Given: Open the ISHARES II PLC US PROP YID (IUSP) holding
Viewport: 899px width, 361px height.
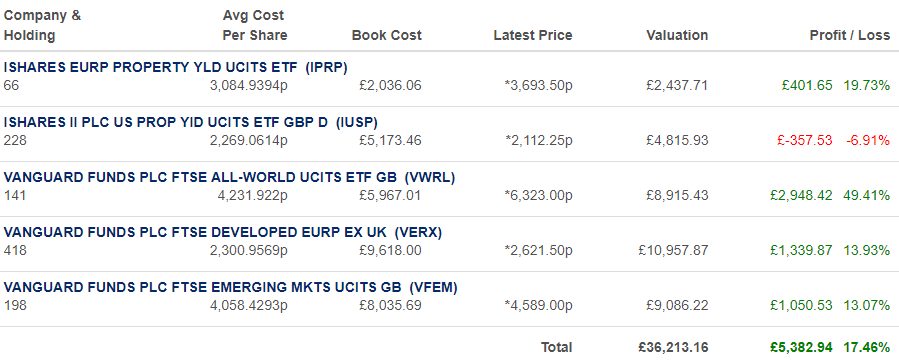Looking at the screenshot, I should (x=190, y=123).
